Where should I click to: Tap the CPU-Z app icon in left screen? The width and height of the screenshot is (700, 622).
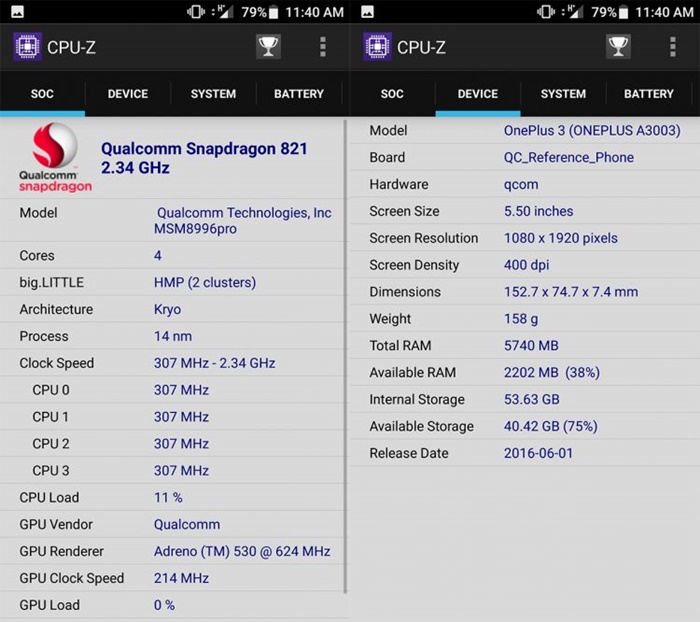27,46
